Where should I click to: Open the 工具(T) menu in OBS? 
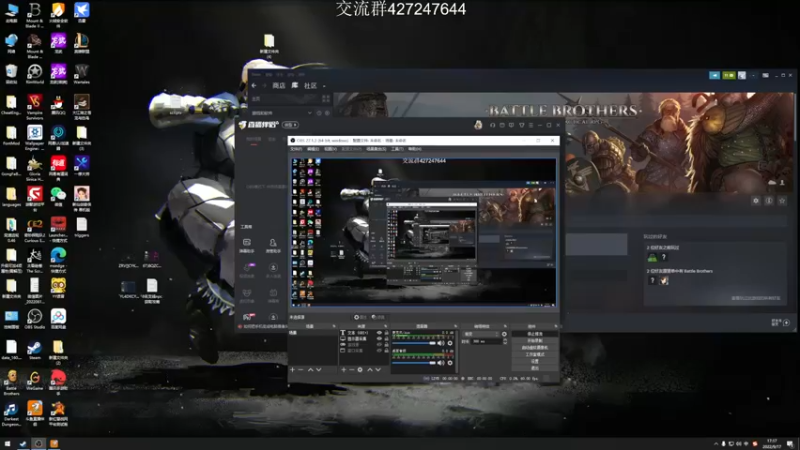pos(397,149)
